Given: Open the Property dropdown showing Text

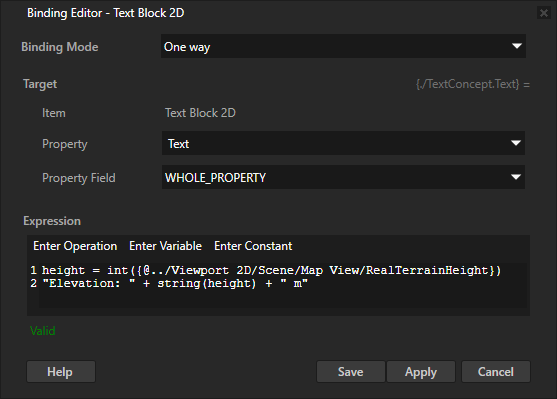Looking at the screenshot, I should pos(343,143).
